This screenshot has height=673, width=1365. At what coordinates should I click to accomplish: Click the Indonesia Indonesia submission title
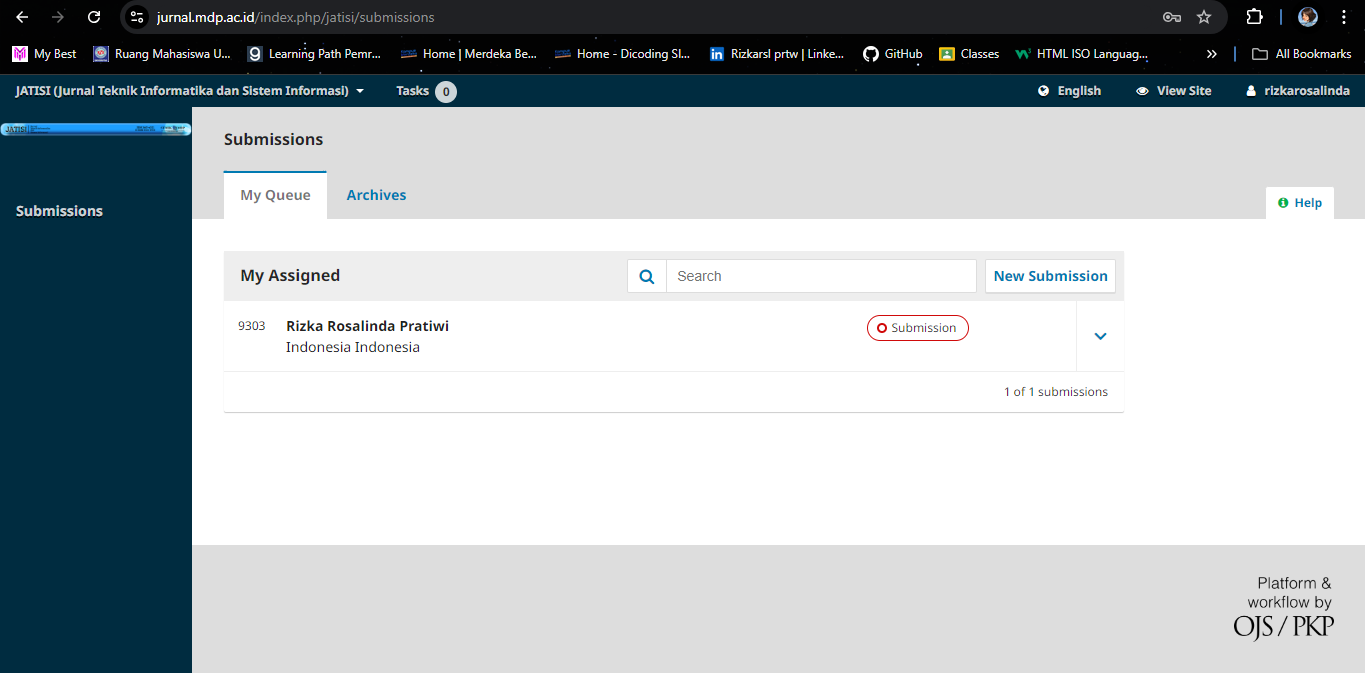pos(353,347)
